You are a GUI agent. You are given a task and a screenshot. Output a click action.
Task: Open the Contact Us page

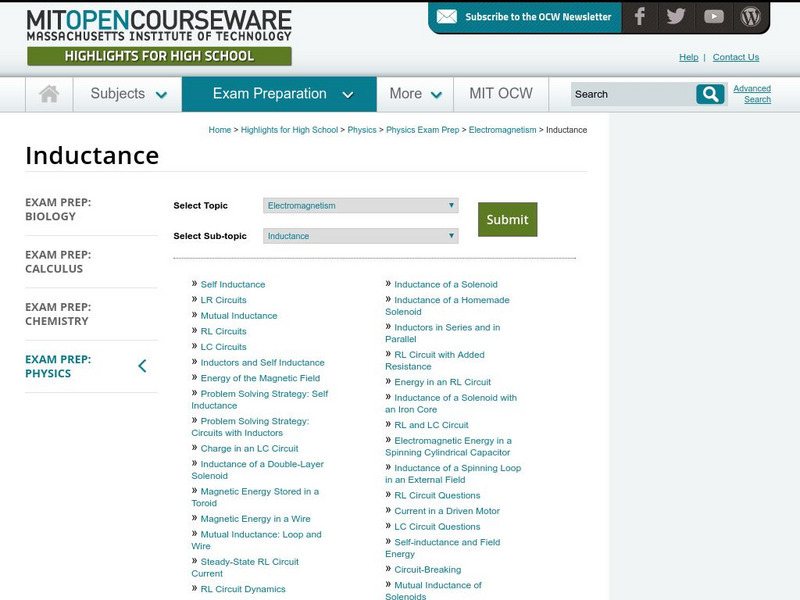point(735,57)
